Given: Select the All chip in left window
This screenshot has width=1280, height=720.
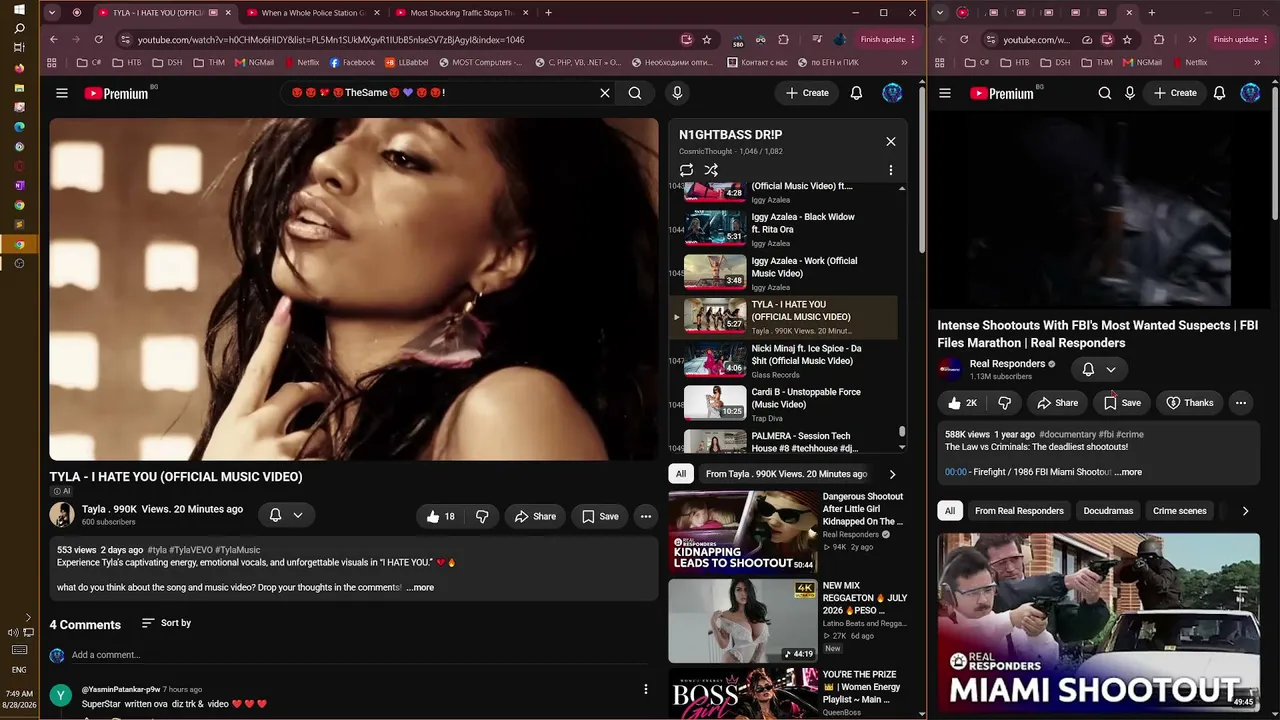Looking at the screenshot, I should (x=681, y=474).
